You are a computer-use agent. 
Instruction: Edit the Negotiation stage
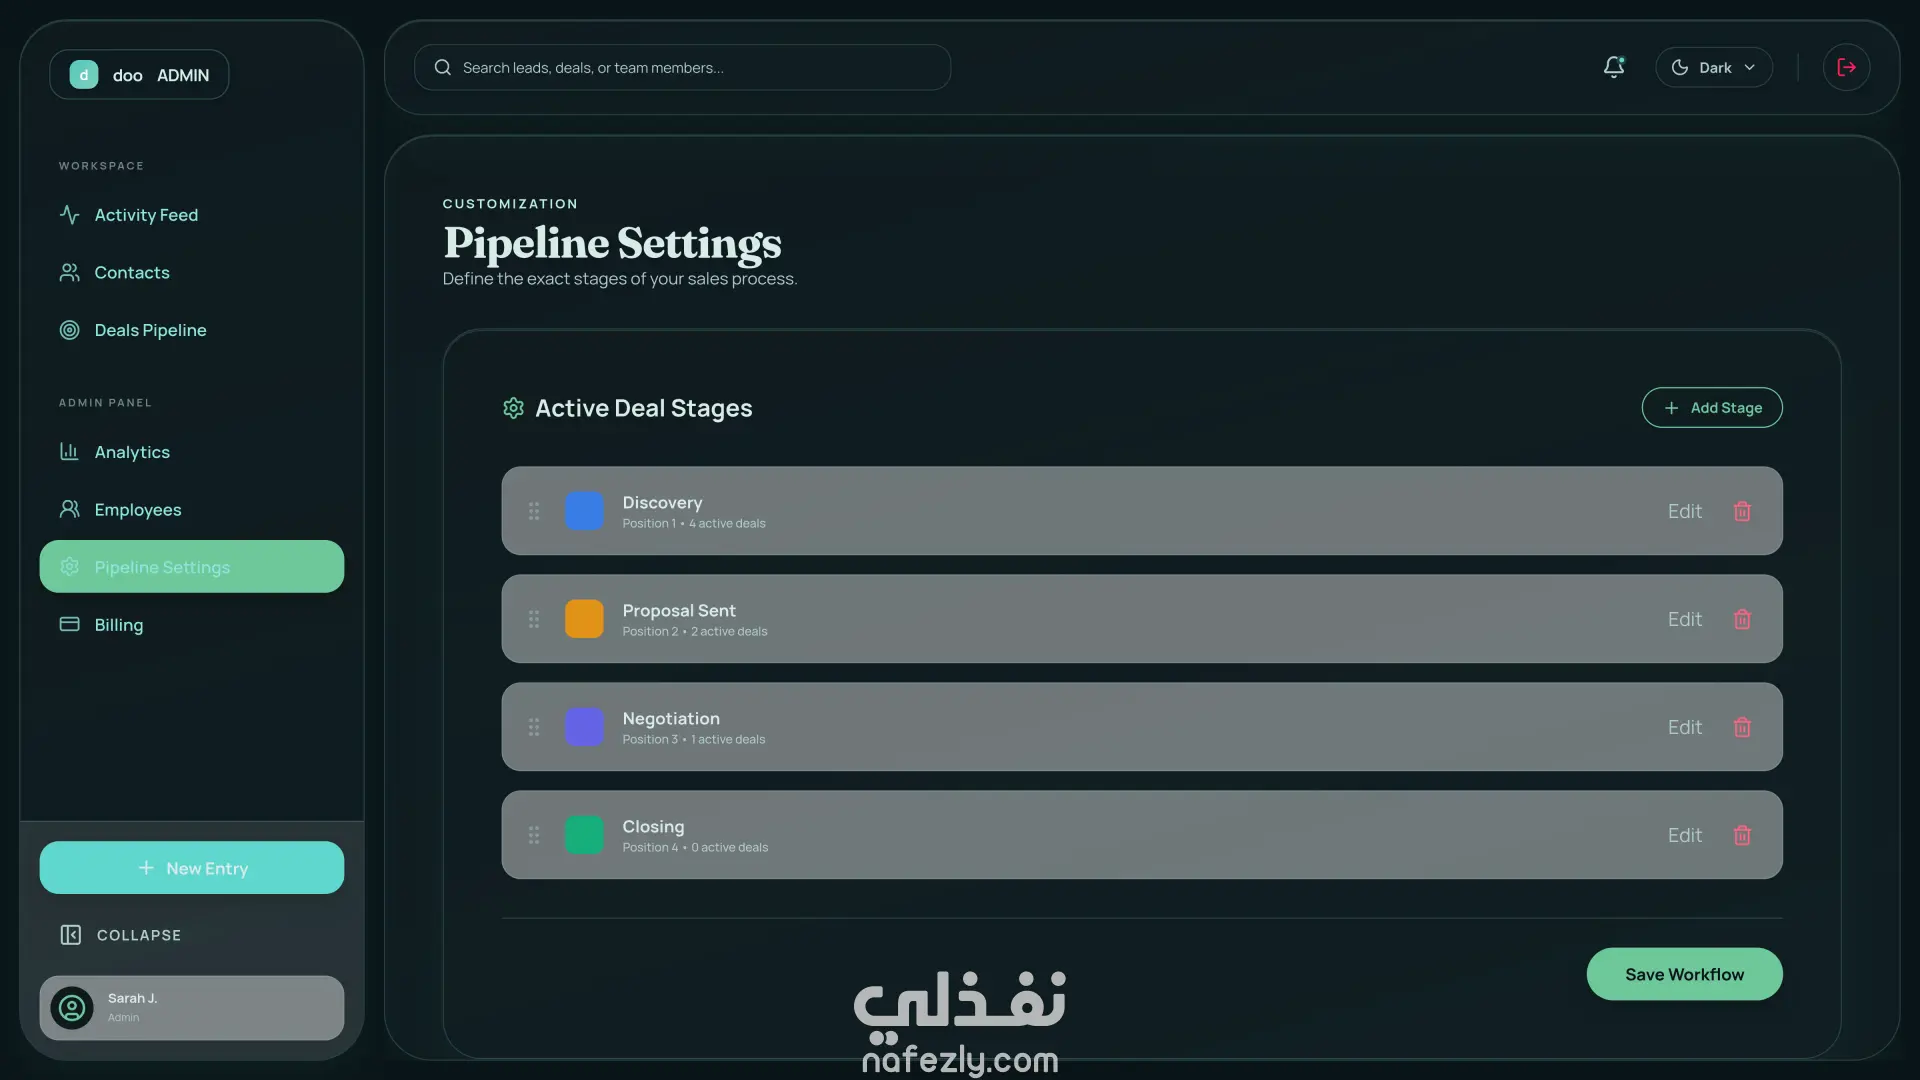(1684, 727)
